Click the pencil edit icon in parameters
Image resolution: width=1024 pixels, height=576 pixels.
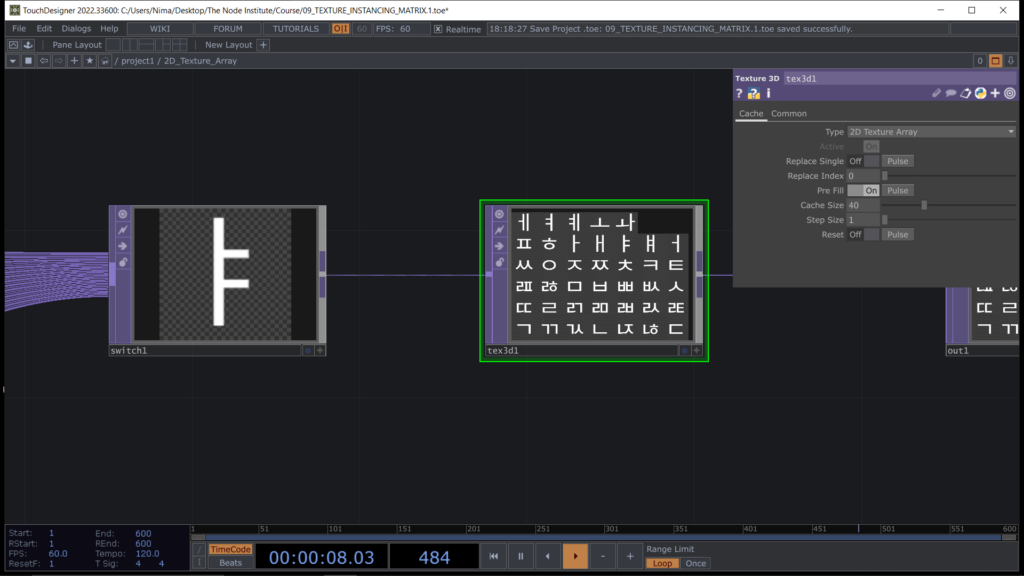pos(936,94)
